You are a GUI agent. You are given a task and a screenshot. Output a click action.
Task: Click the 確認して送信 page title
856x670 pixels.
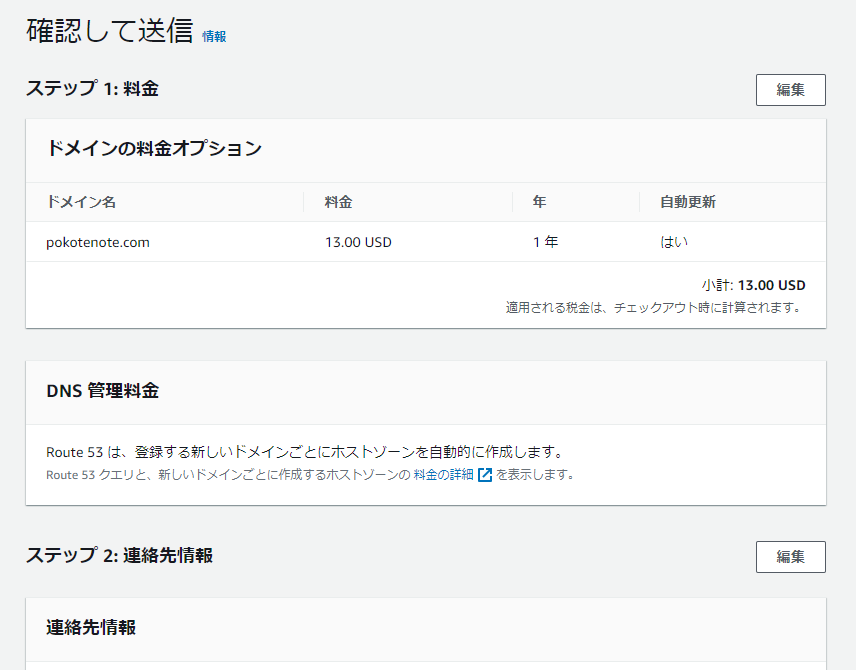coord(110,31)
